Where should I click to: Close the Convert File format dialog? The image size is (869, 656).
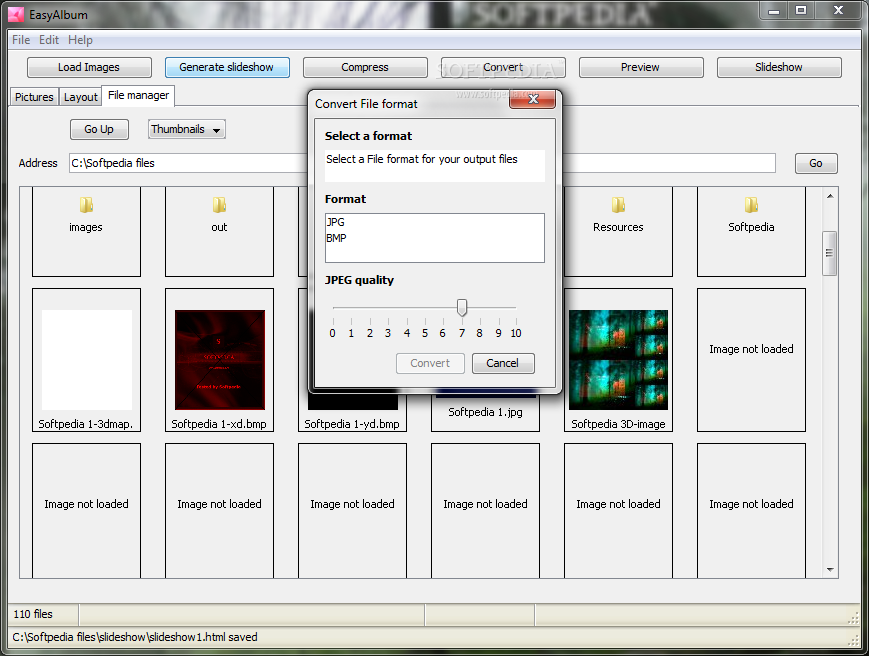(x=533, y=99)
